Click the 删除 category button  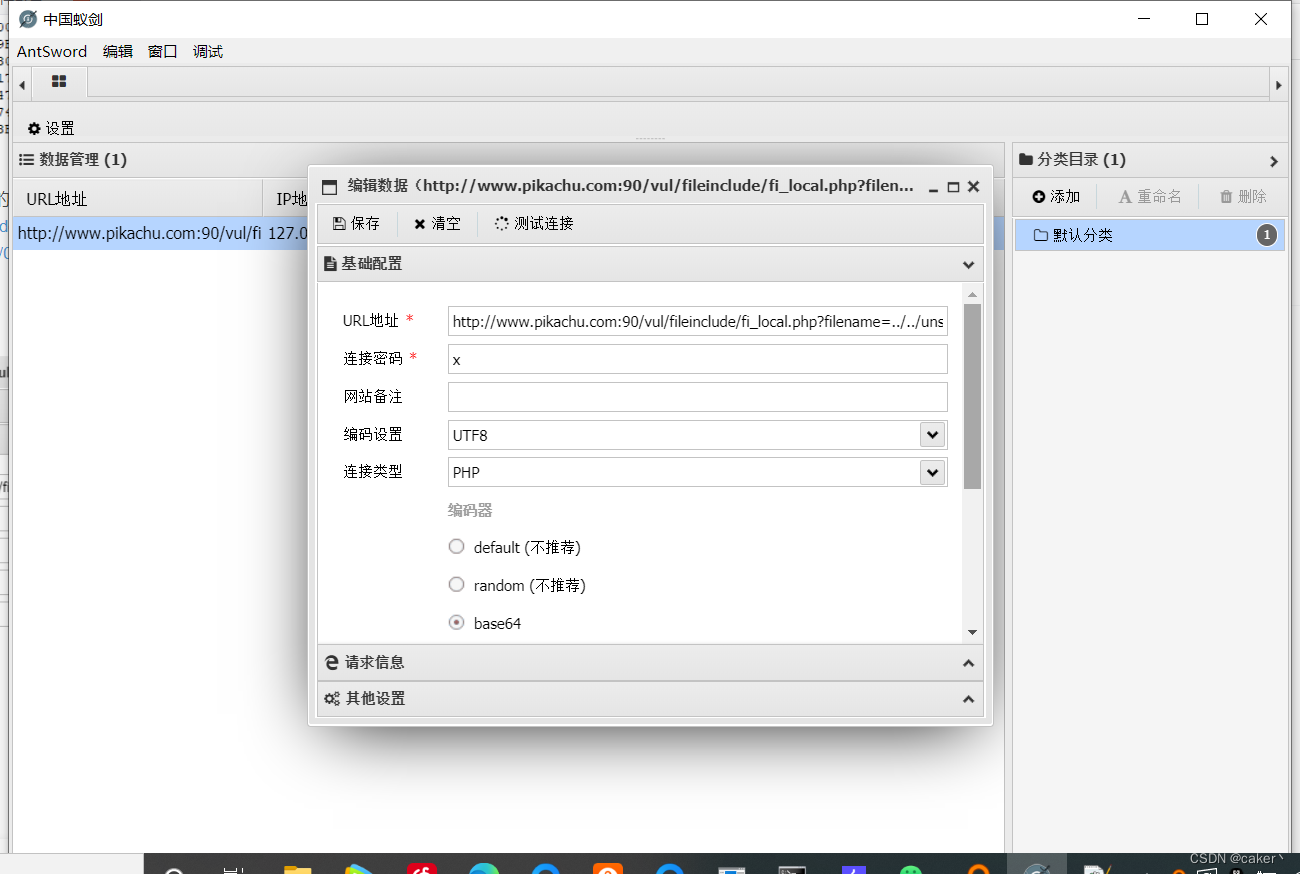(1243, 197)
